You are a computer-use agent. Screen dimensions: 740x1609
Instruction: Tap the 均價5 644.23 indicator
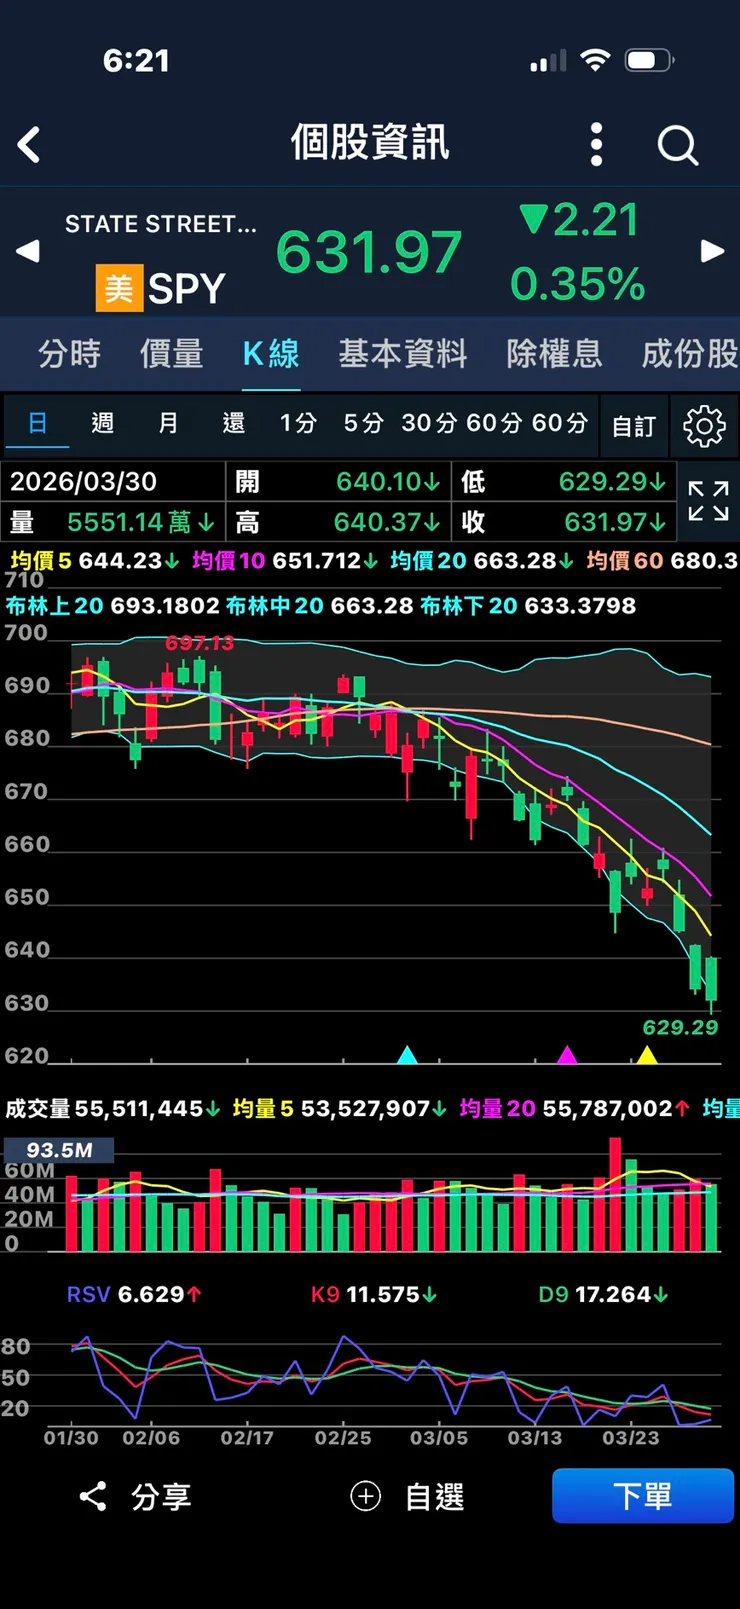tap(95, 561)
